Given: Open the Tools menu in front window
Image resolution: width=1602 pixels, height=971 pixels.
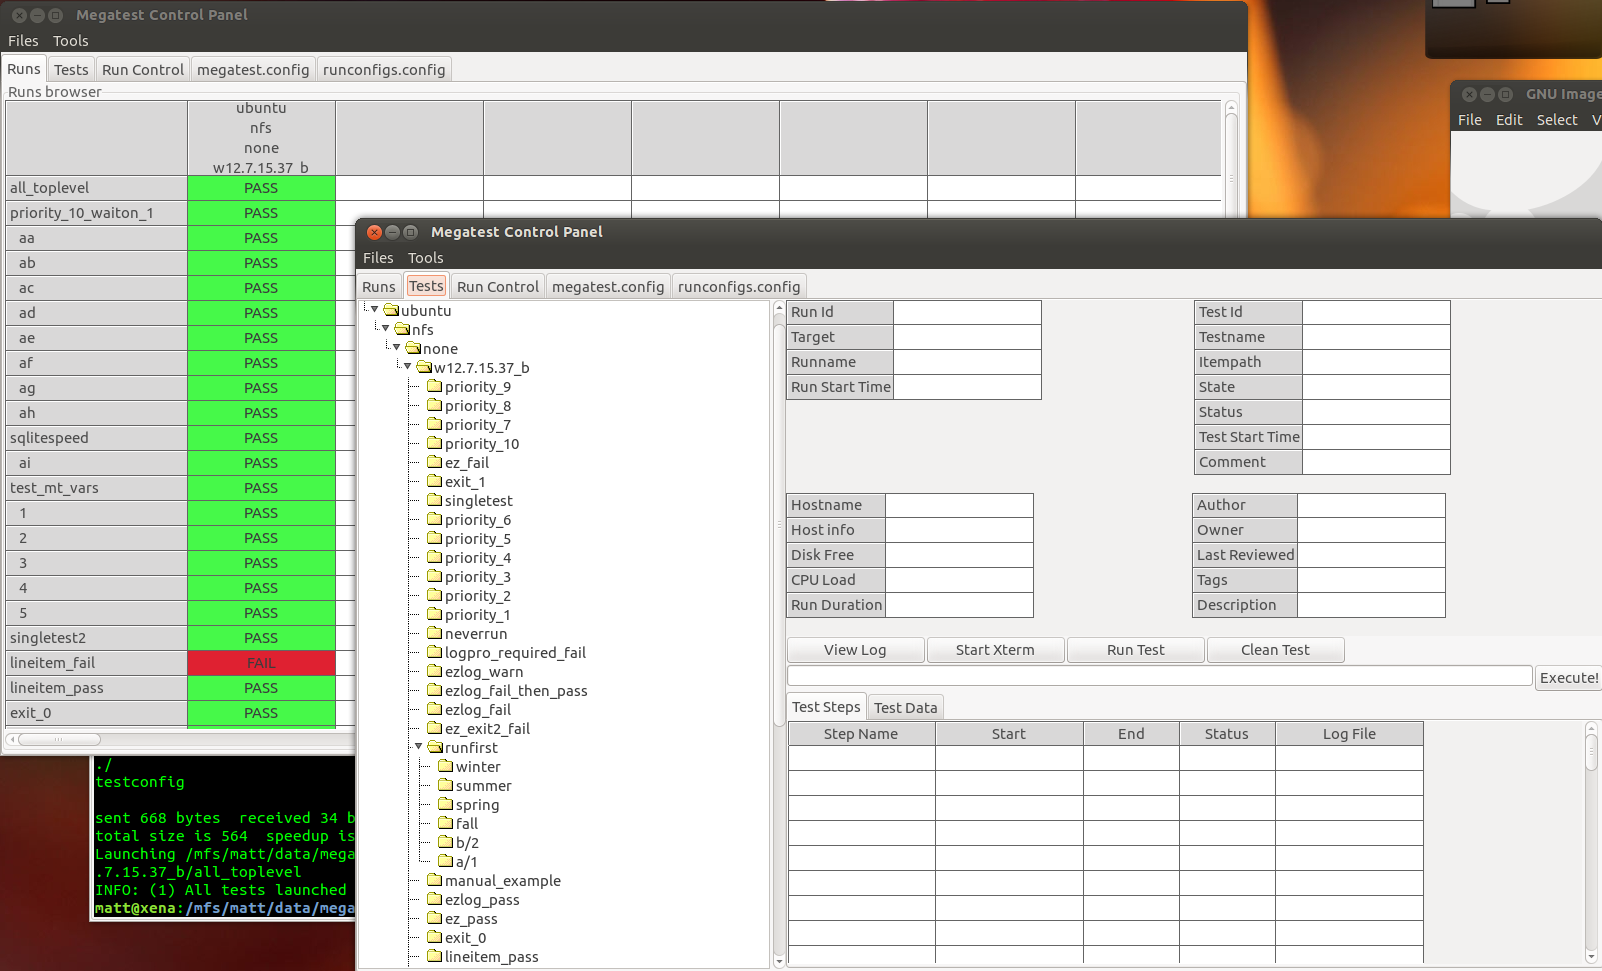Looking at the screenshot, I should [x=425, y=258].
